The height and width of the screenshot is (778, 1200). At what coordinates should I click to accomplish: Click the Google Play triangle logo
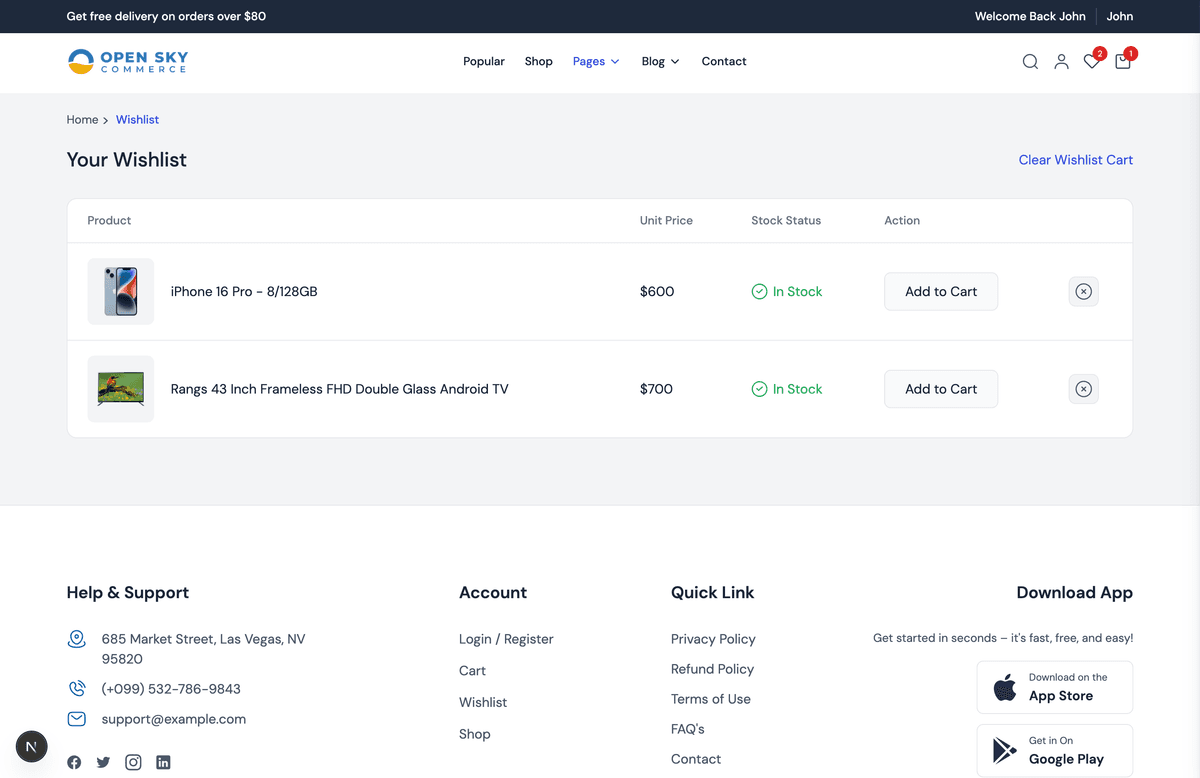1004,750
